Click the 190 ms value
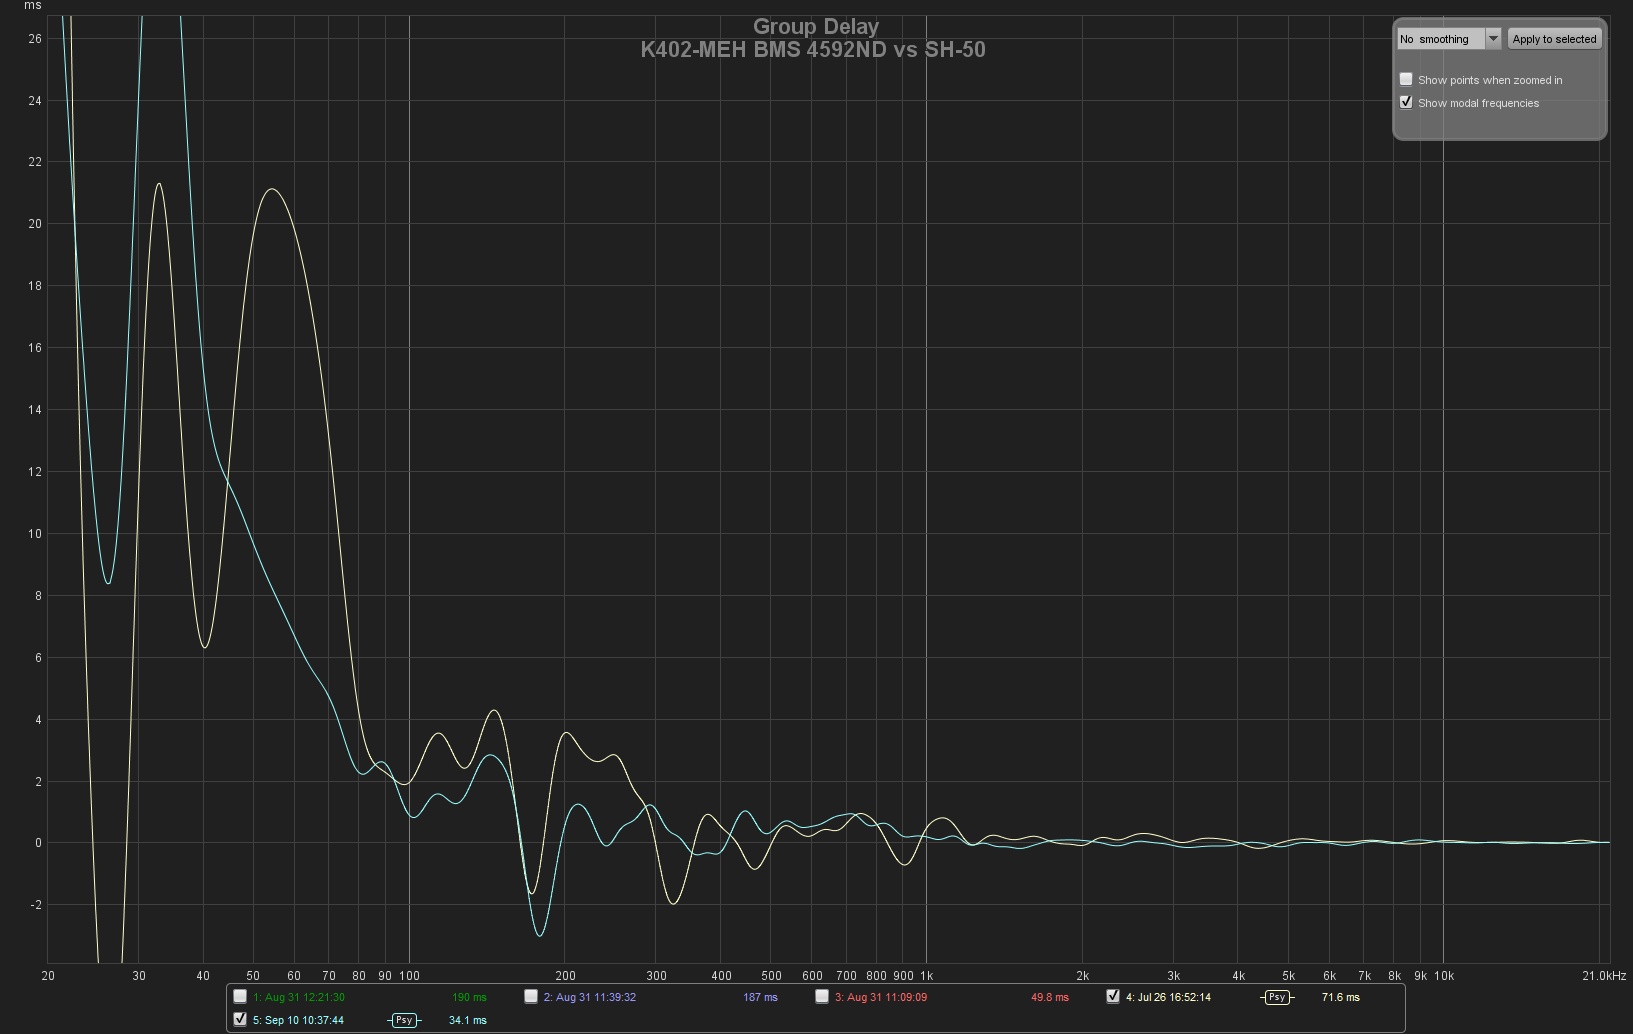 click(469, 997)
